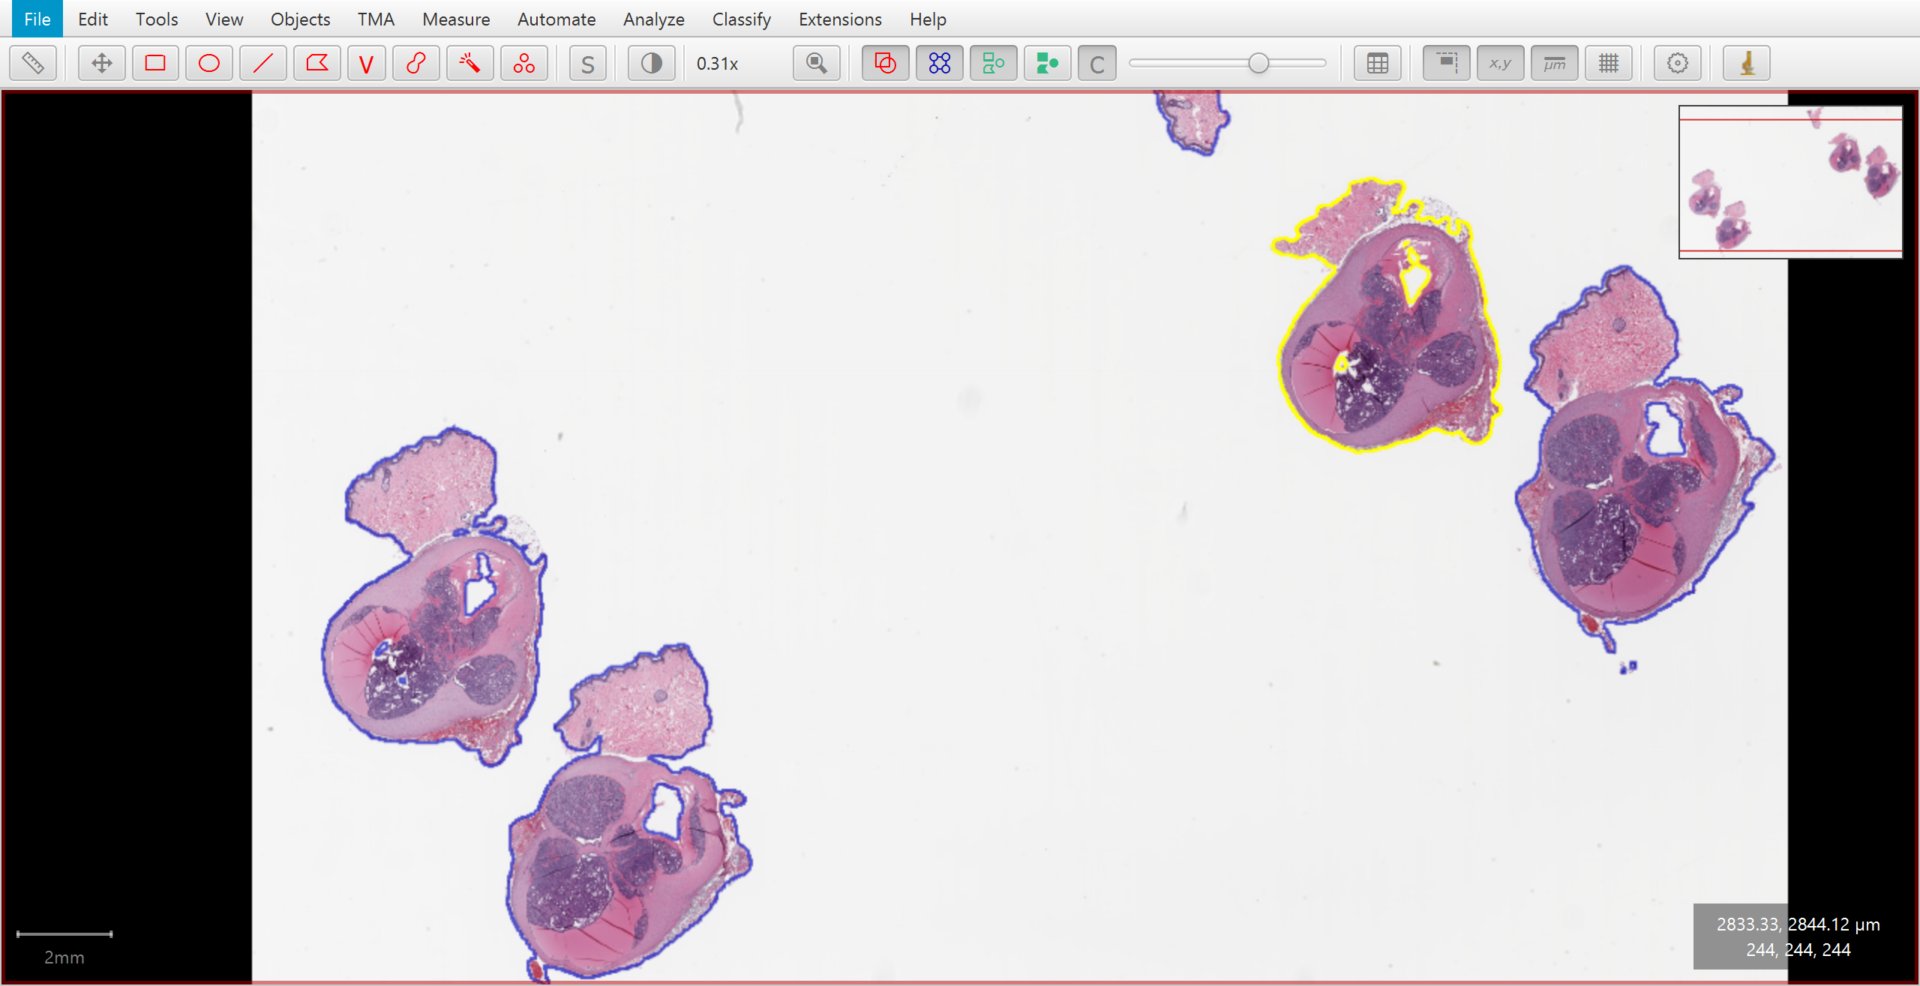This screenshot has height=986, width=1920.
Task: Select the Ellipse annotation tool
Action: [x=209, y=63]
